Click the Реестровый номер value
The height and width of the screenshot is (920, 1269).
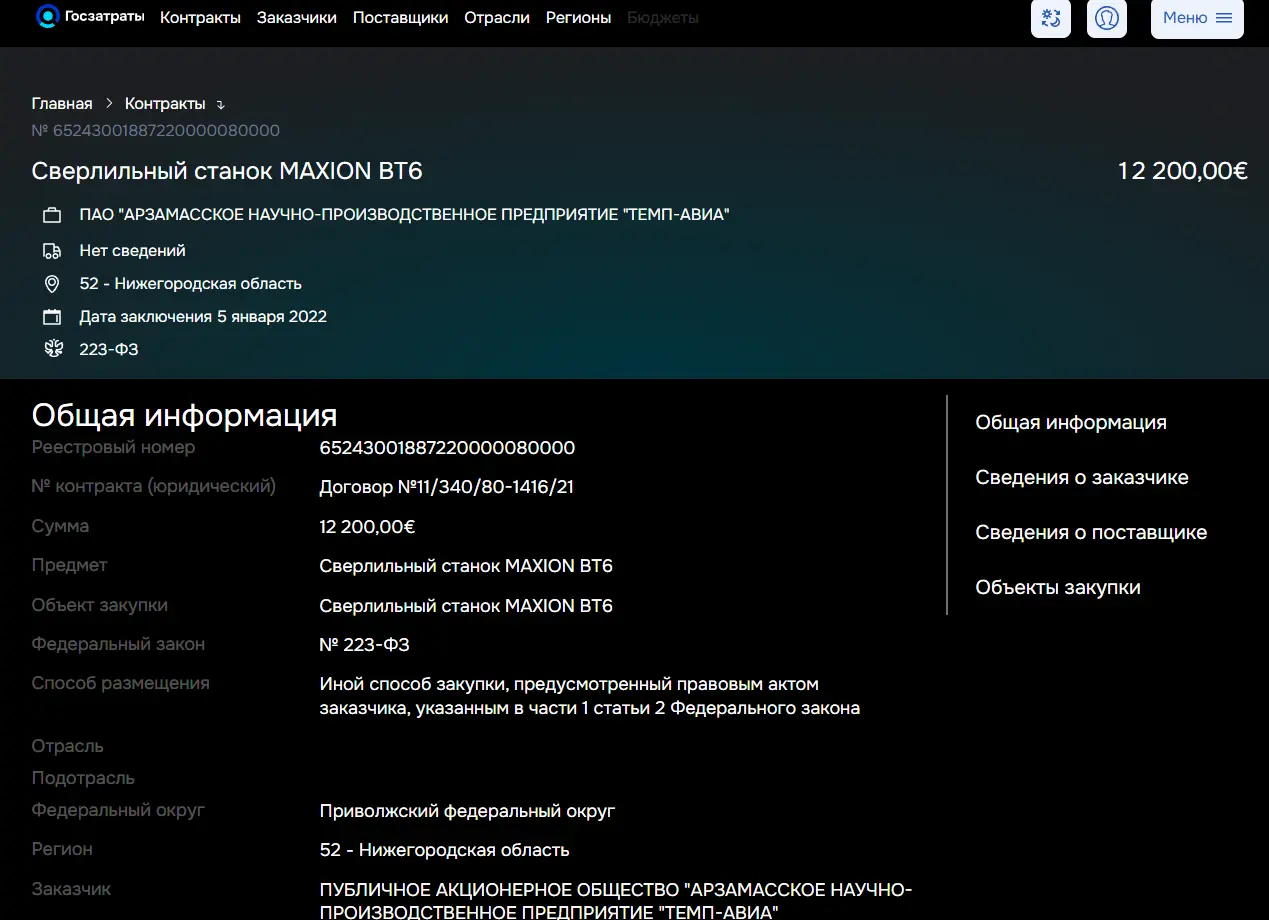tap(447, 448)
